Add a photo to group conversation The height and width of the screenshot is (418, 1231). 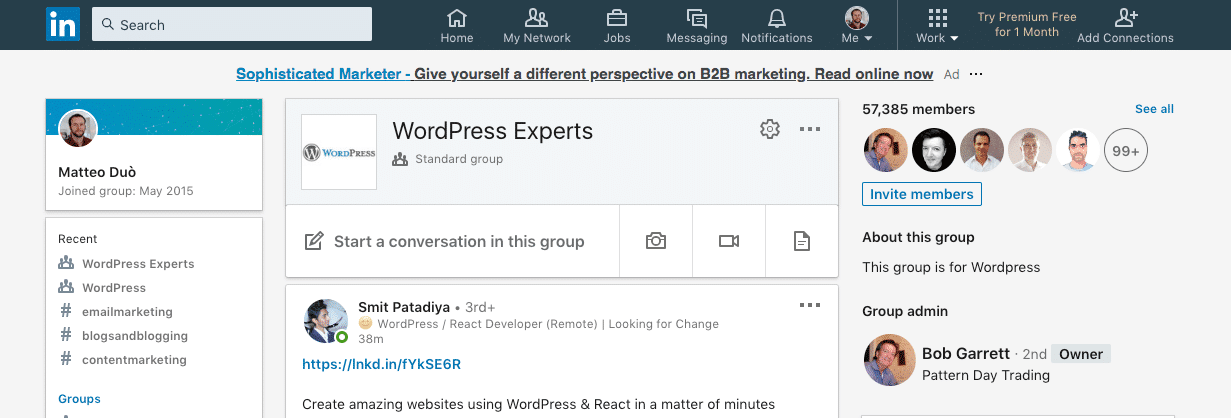tap(656, 241)
